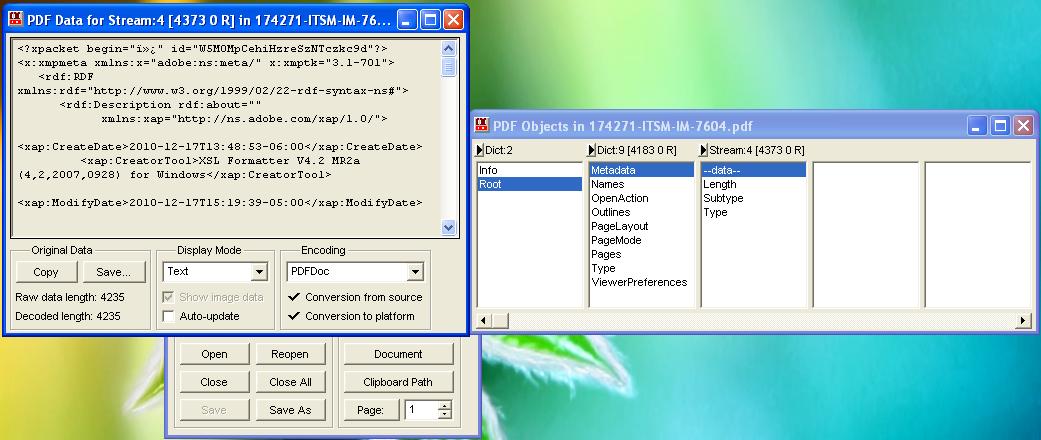The width and height of the screenshot is (1041, 440).
Task: Select OpenAction entry
Action: coord(641,198)
